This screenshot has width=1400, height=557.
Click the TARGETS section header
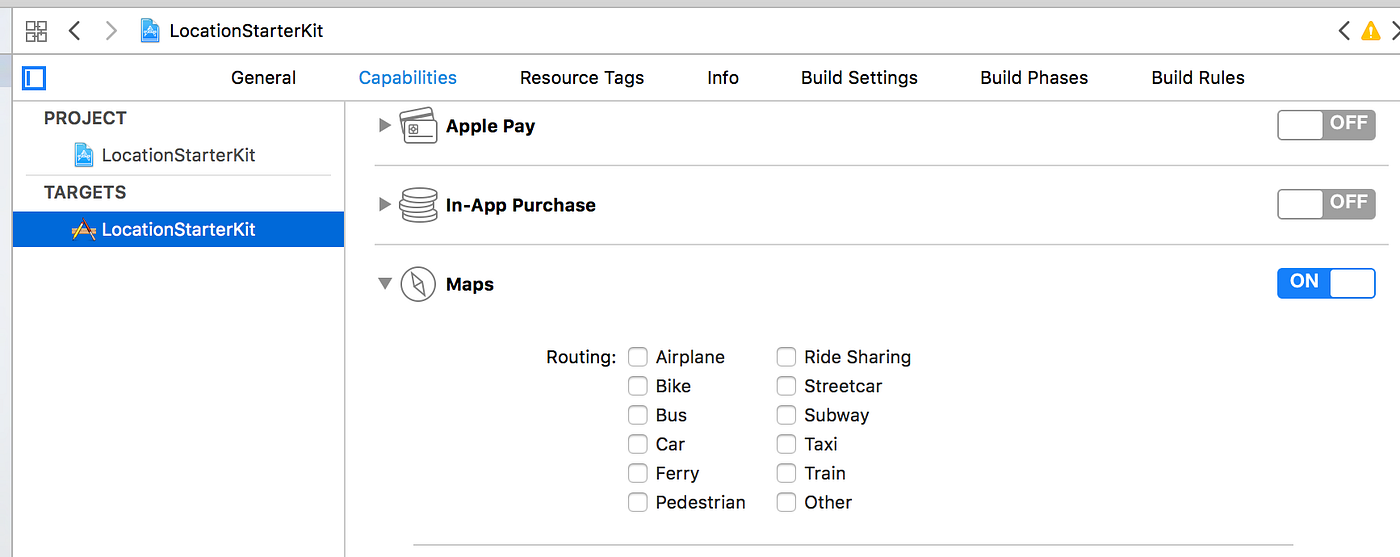click(85, 192)
